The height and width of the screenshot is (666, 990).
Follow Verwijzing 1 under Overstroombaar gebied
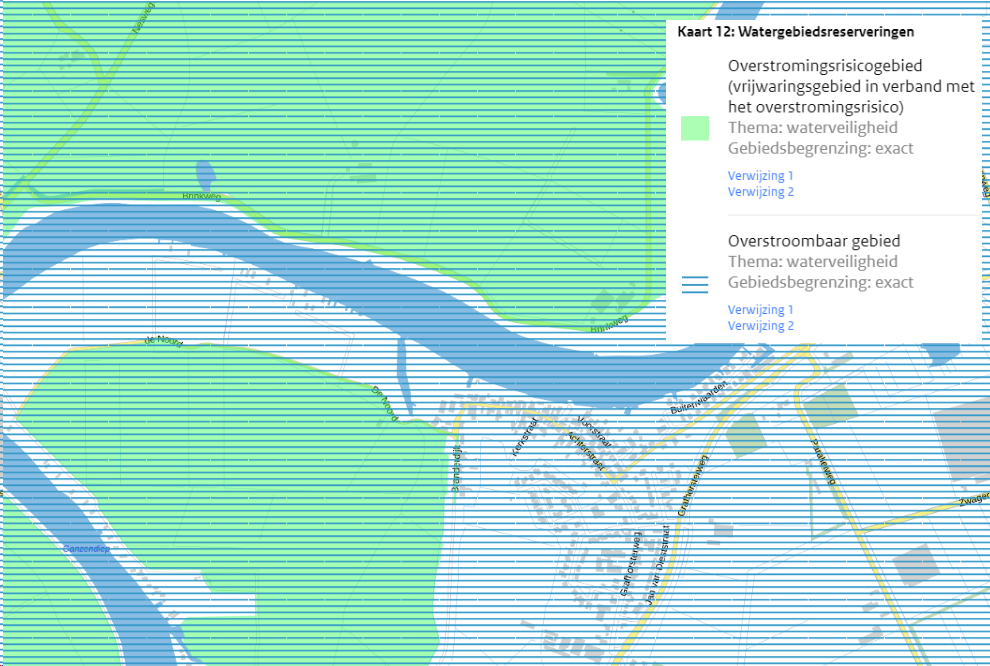click(x=760, y=310)
